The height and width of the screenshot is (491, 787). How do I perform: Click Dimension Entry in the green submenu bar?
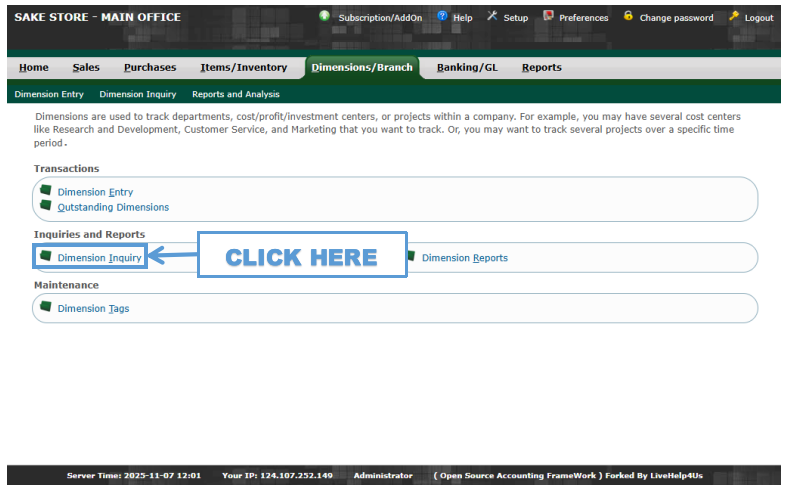(49, 94)
